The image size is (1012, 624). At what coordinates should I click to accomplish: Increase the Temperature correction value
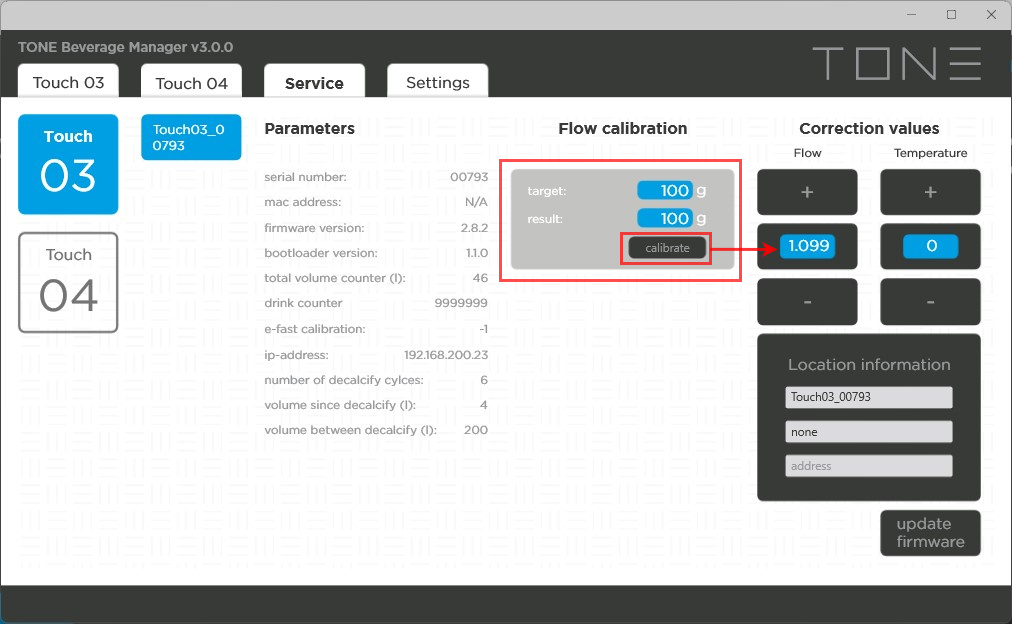(930, 192)
